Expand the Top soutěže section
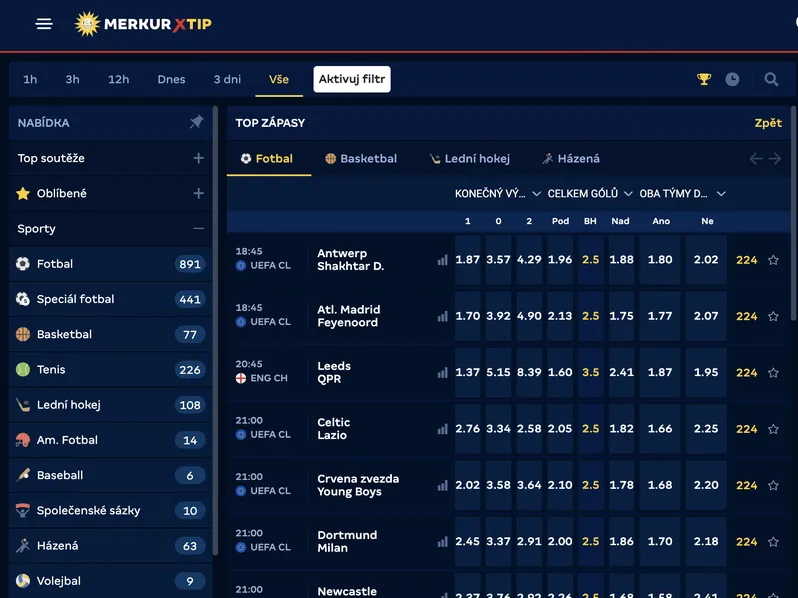Screen dimensions: 798x598 pyautogui.click(x=198, y=158)
